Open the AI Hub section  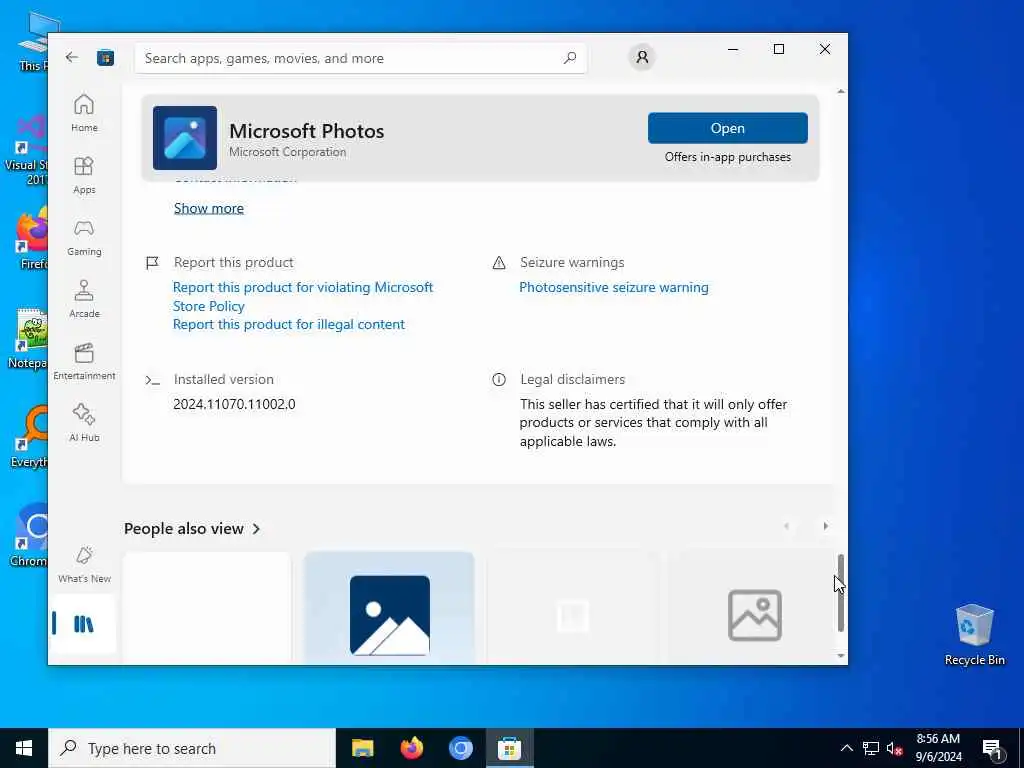pos(84,423)
